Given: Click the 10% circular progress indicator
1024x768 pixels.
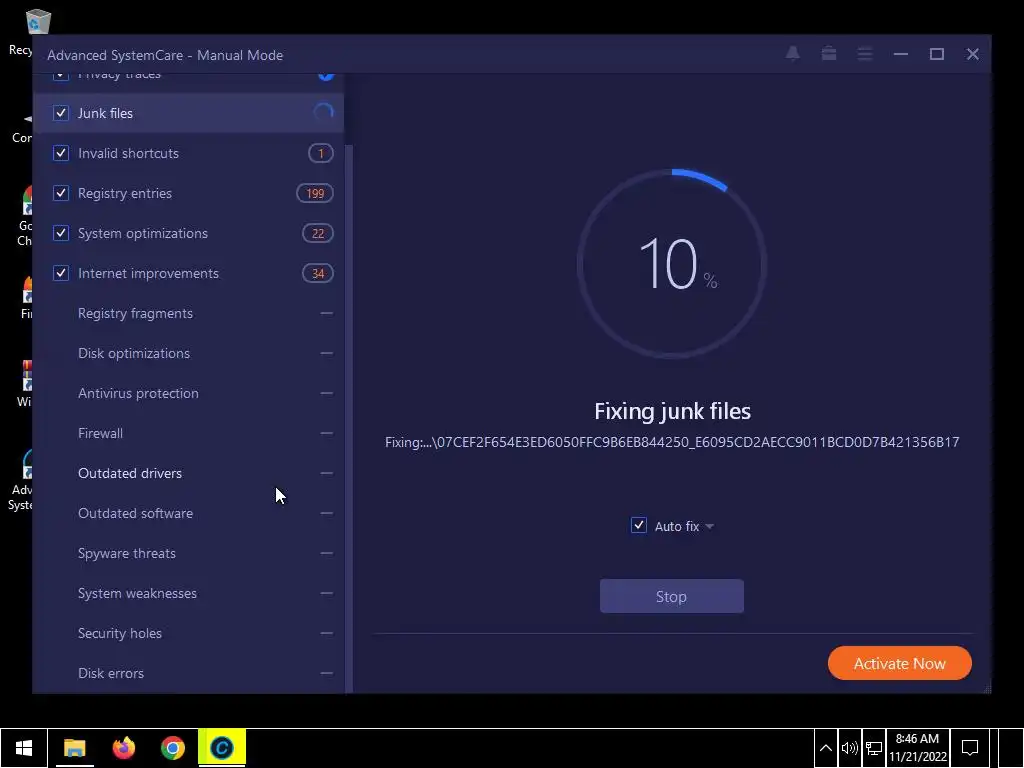Looking at the screenshot, I should point(672,264).
